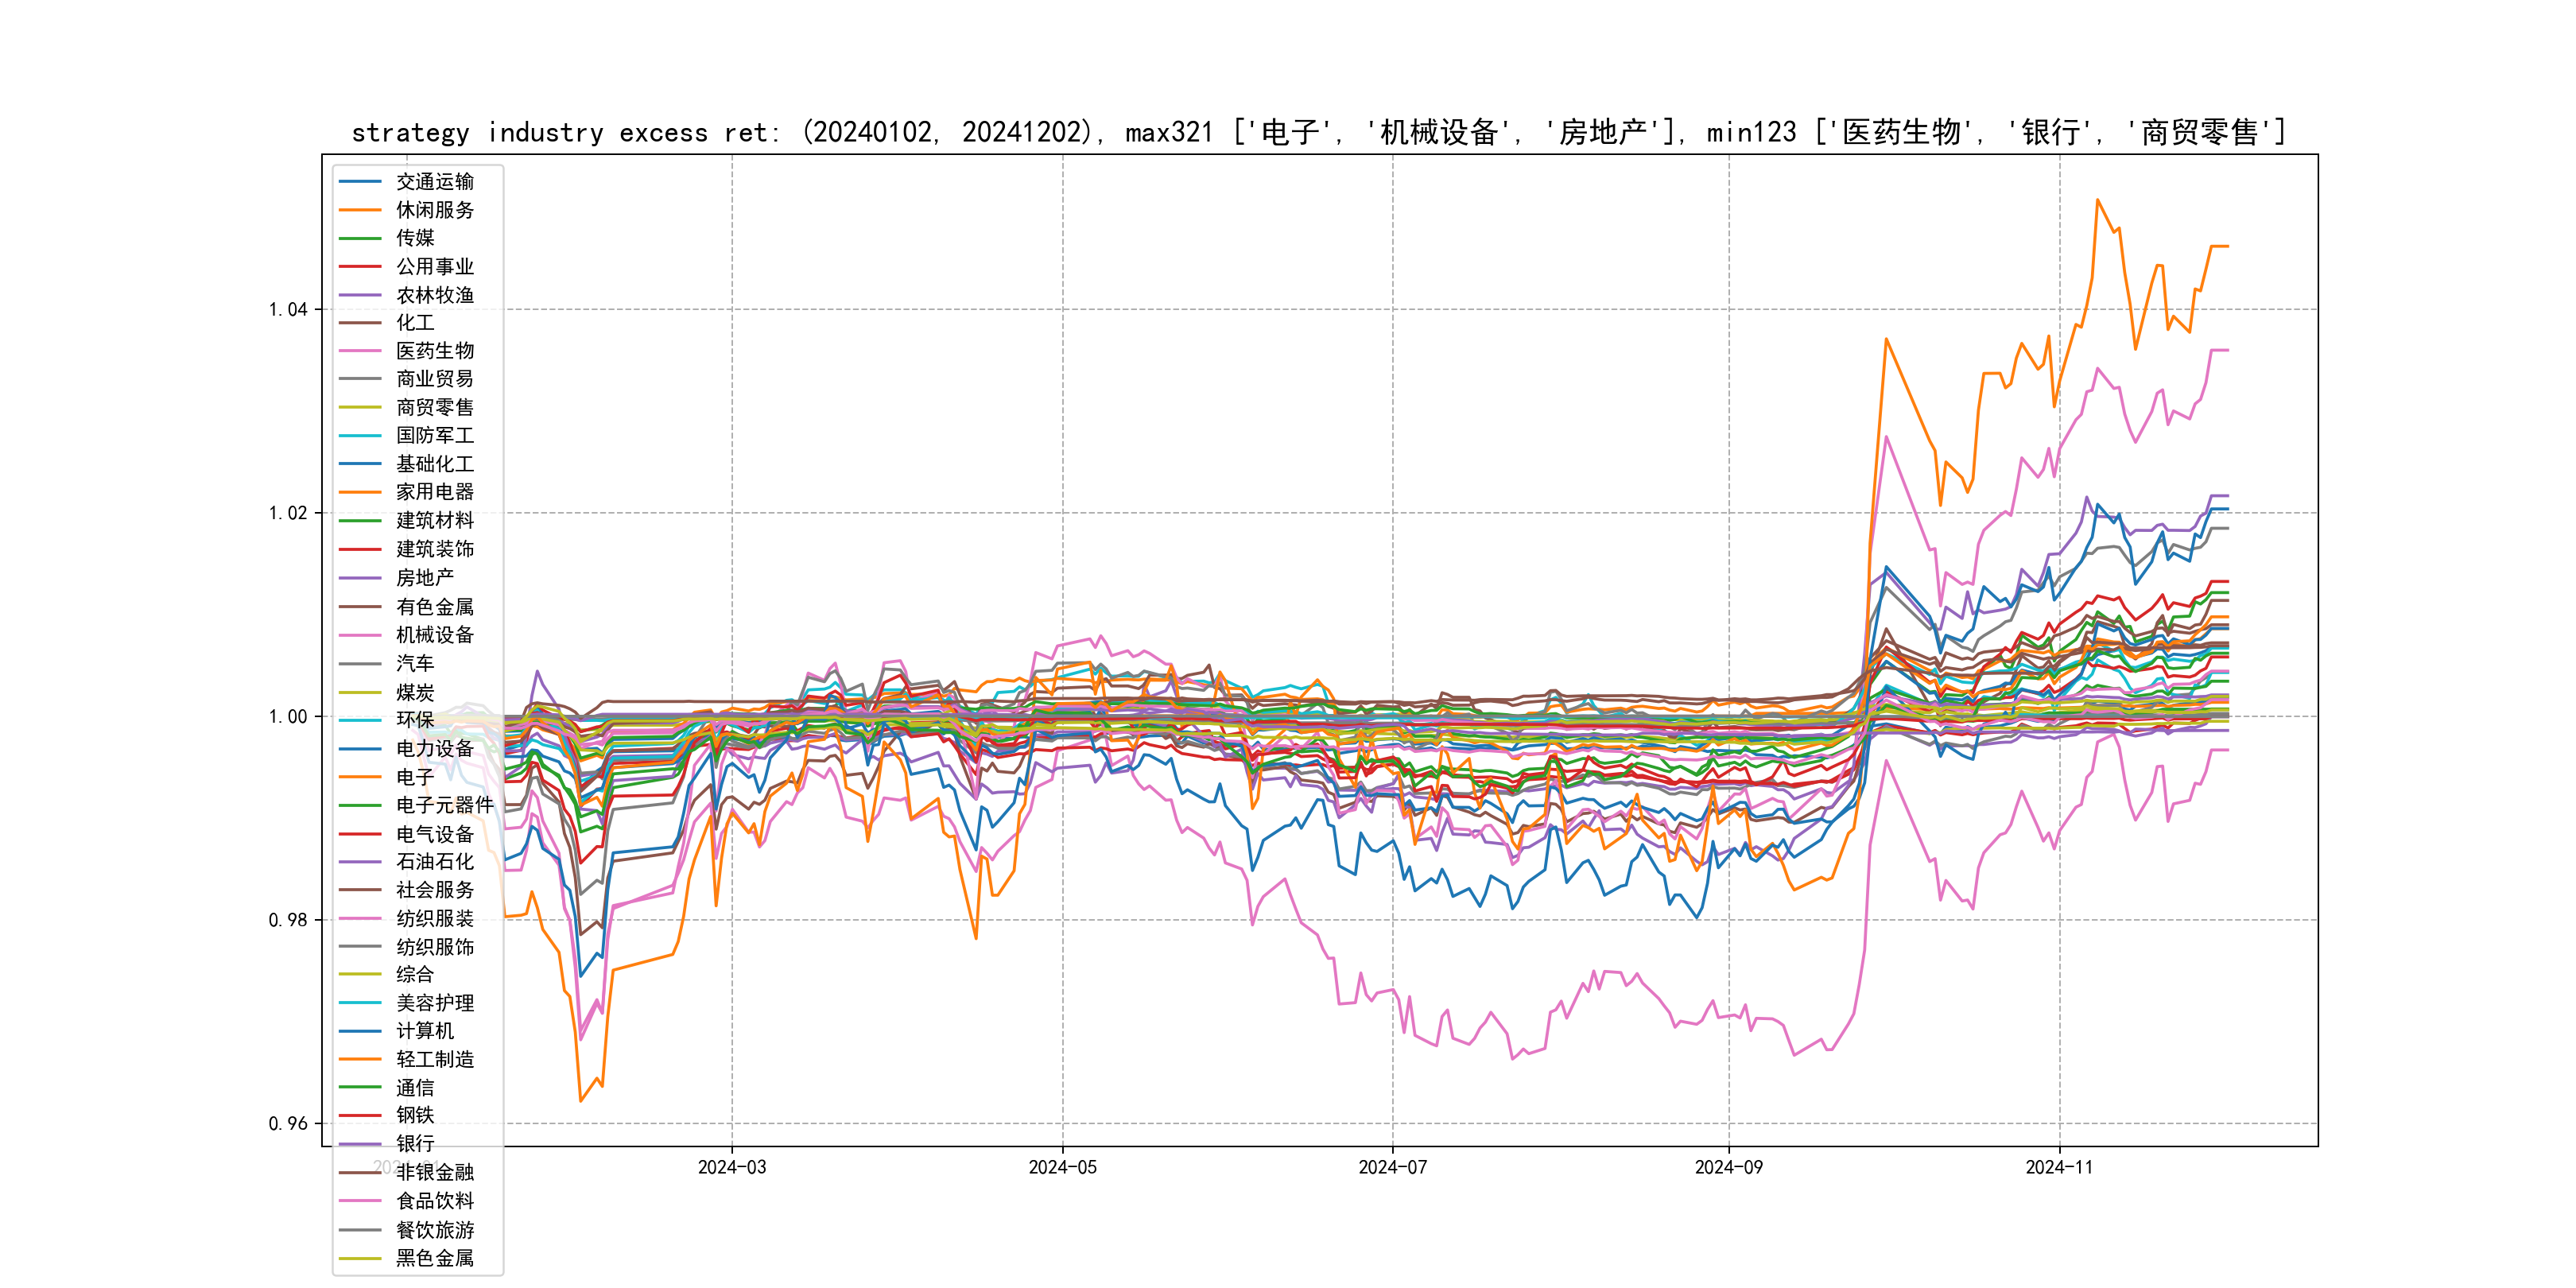Click the 交通运输 legend line swatch

click(360, 182)
